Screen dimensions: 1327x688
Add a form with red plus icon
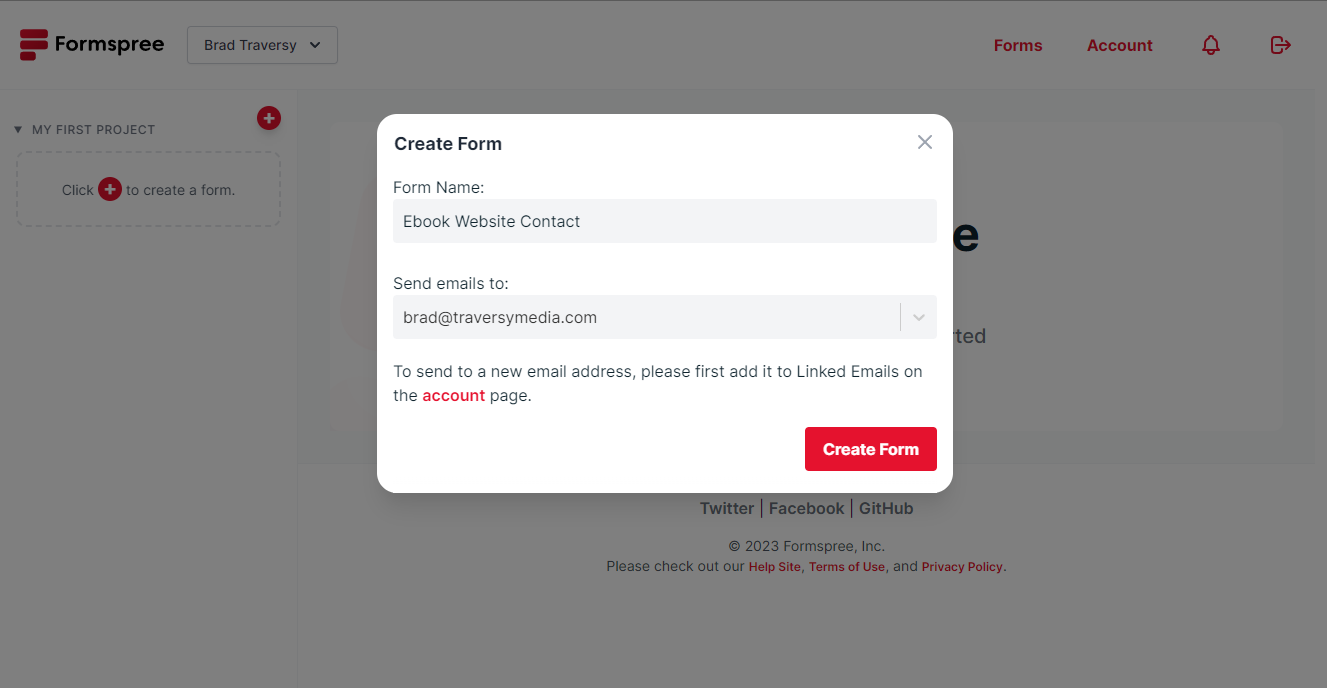(x=269, y=118)
